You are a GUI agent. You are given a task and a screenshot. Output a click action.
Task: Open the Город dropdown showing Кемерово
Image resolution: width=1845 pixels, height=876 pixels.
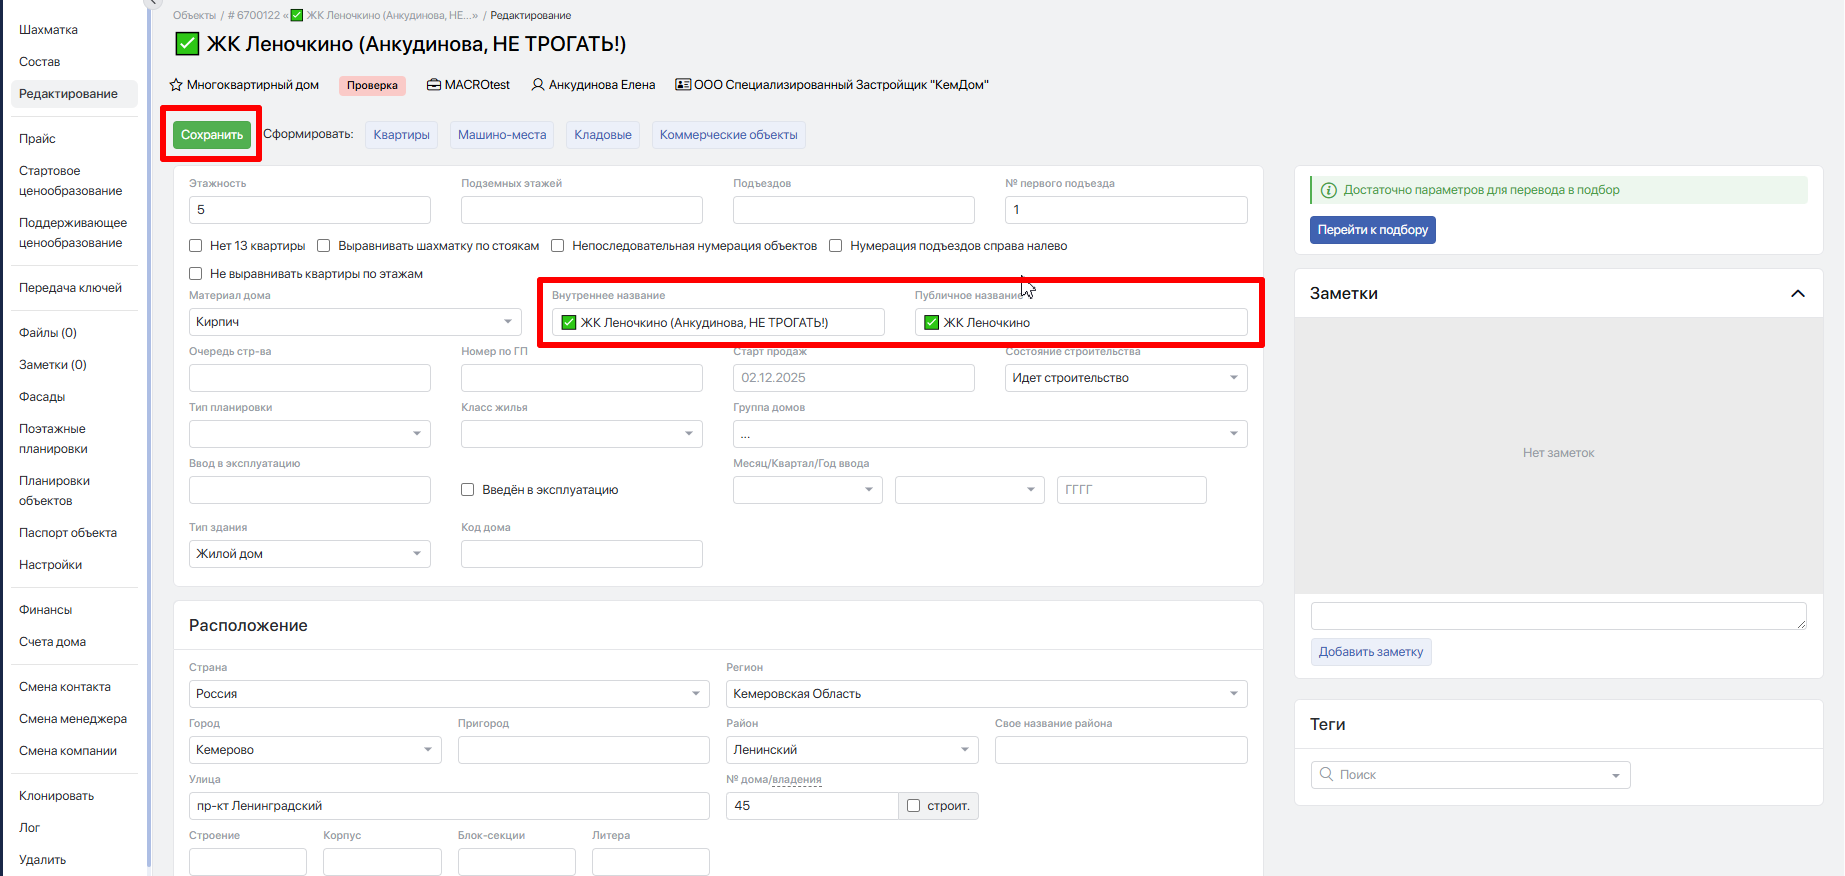(x=315, y=750)
